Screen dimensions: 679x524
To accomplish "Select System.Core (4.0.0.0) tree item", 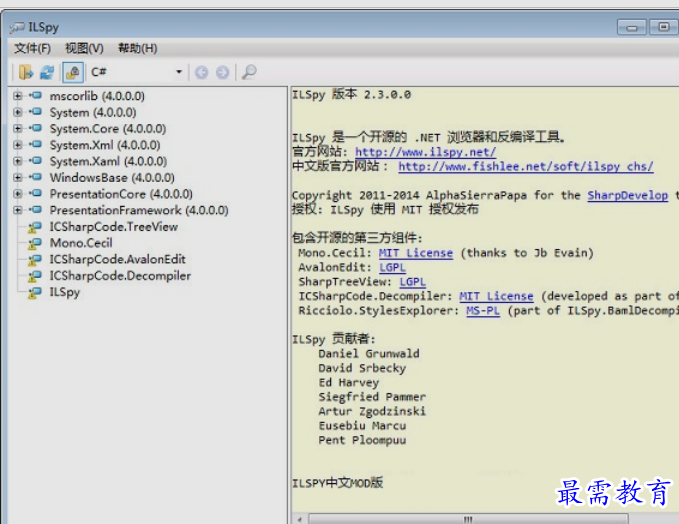I will pyautogui.click(x=108, y=129).
